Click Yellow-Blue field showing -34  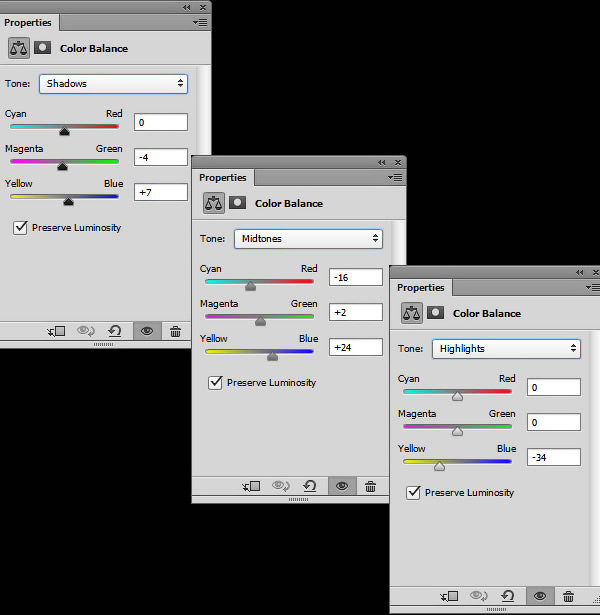click(x=554, y=457)
